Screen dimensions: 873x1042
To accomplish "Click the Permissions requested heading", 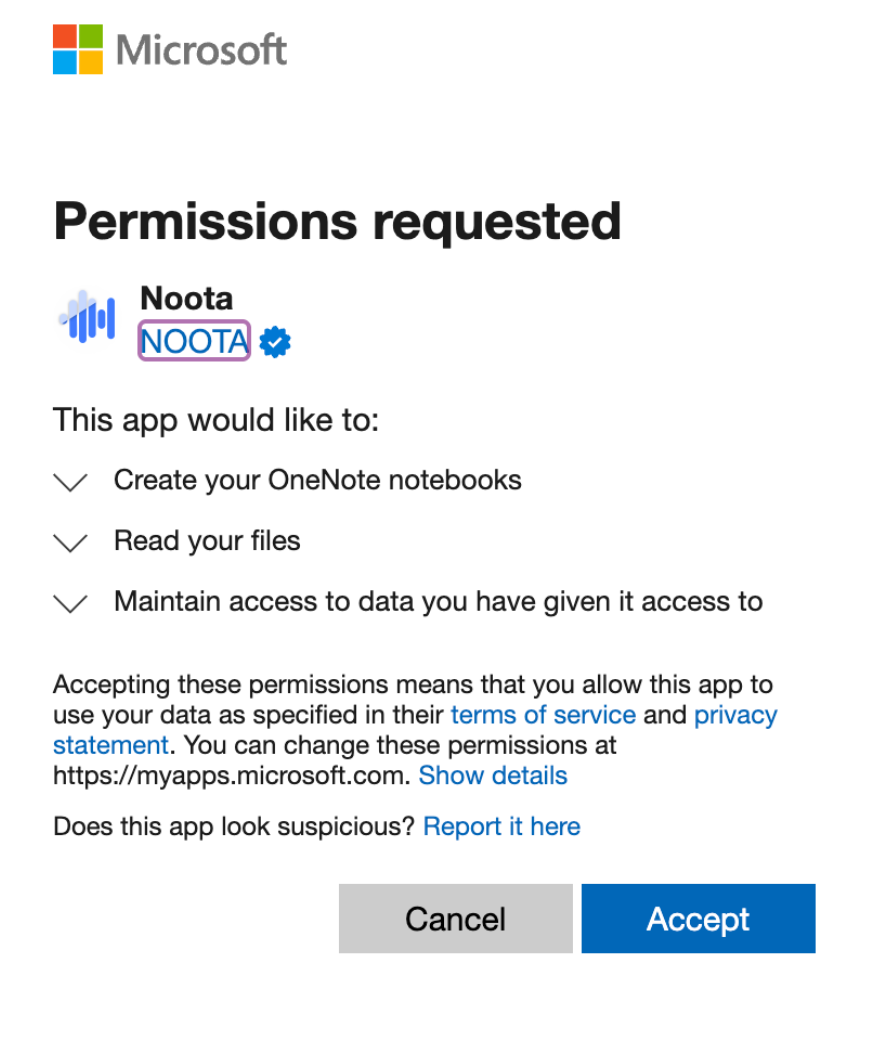I will (x=337, y=221).
